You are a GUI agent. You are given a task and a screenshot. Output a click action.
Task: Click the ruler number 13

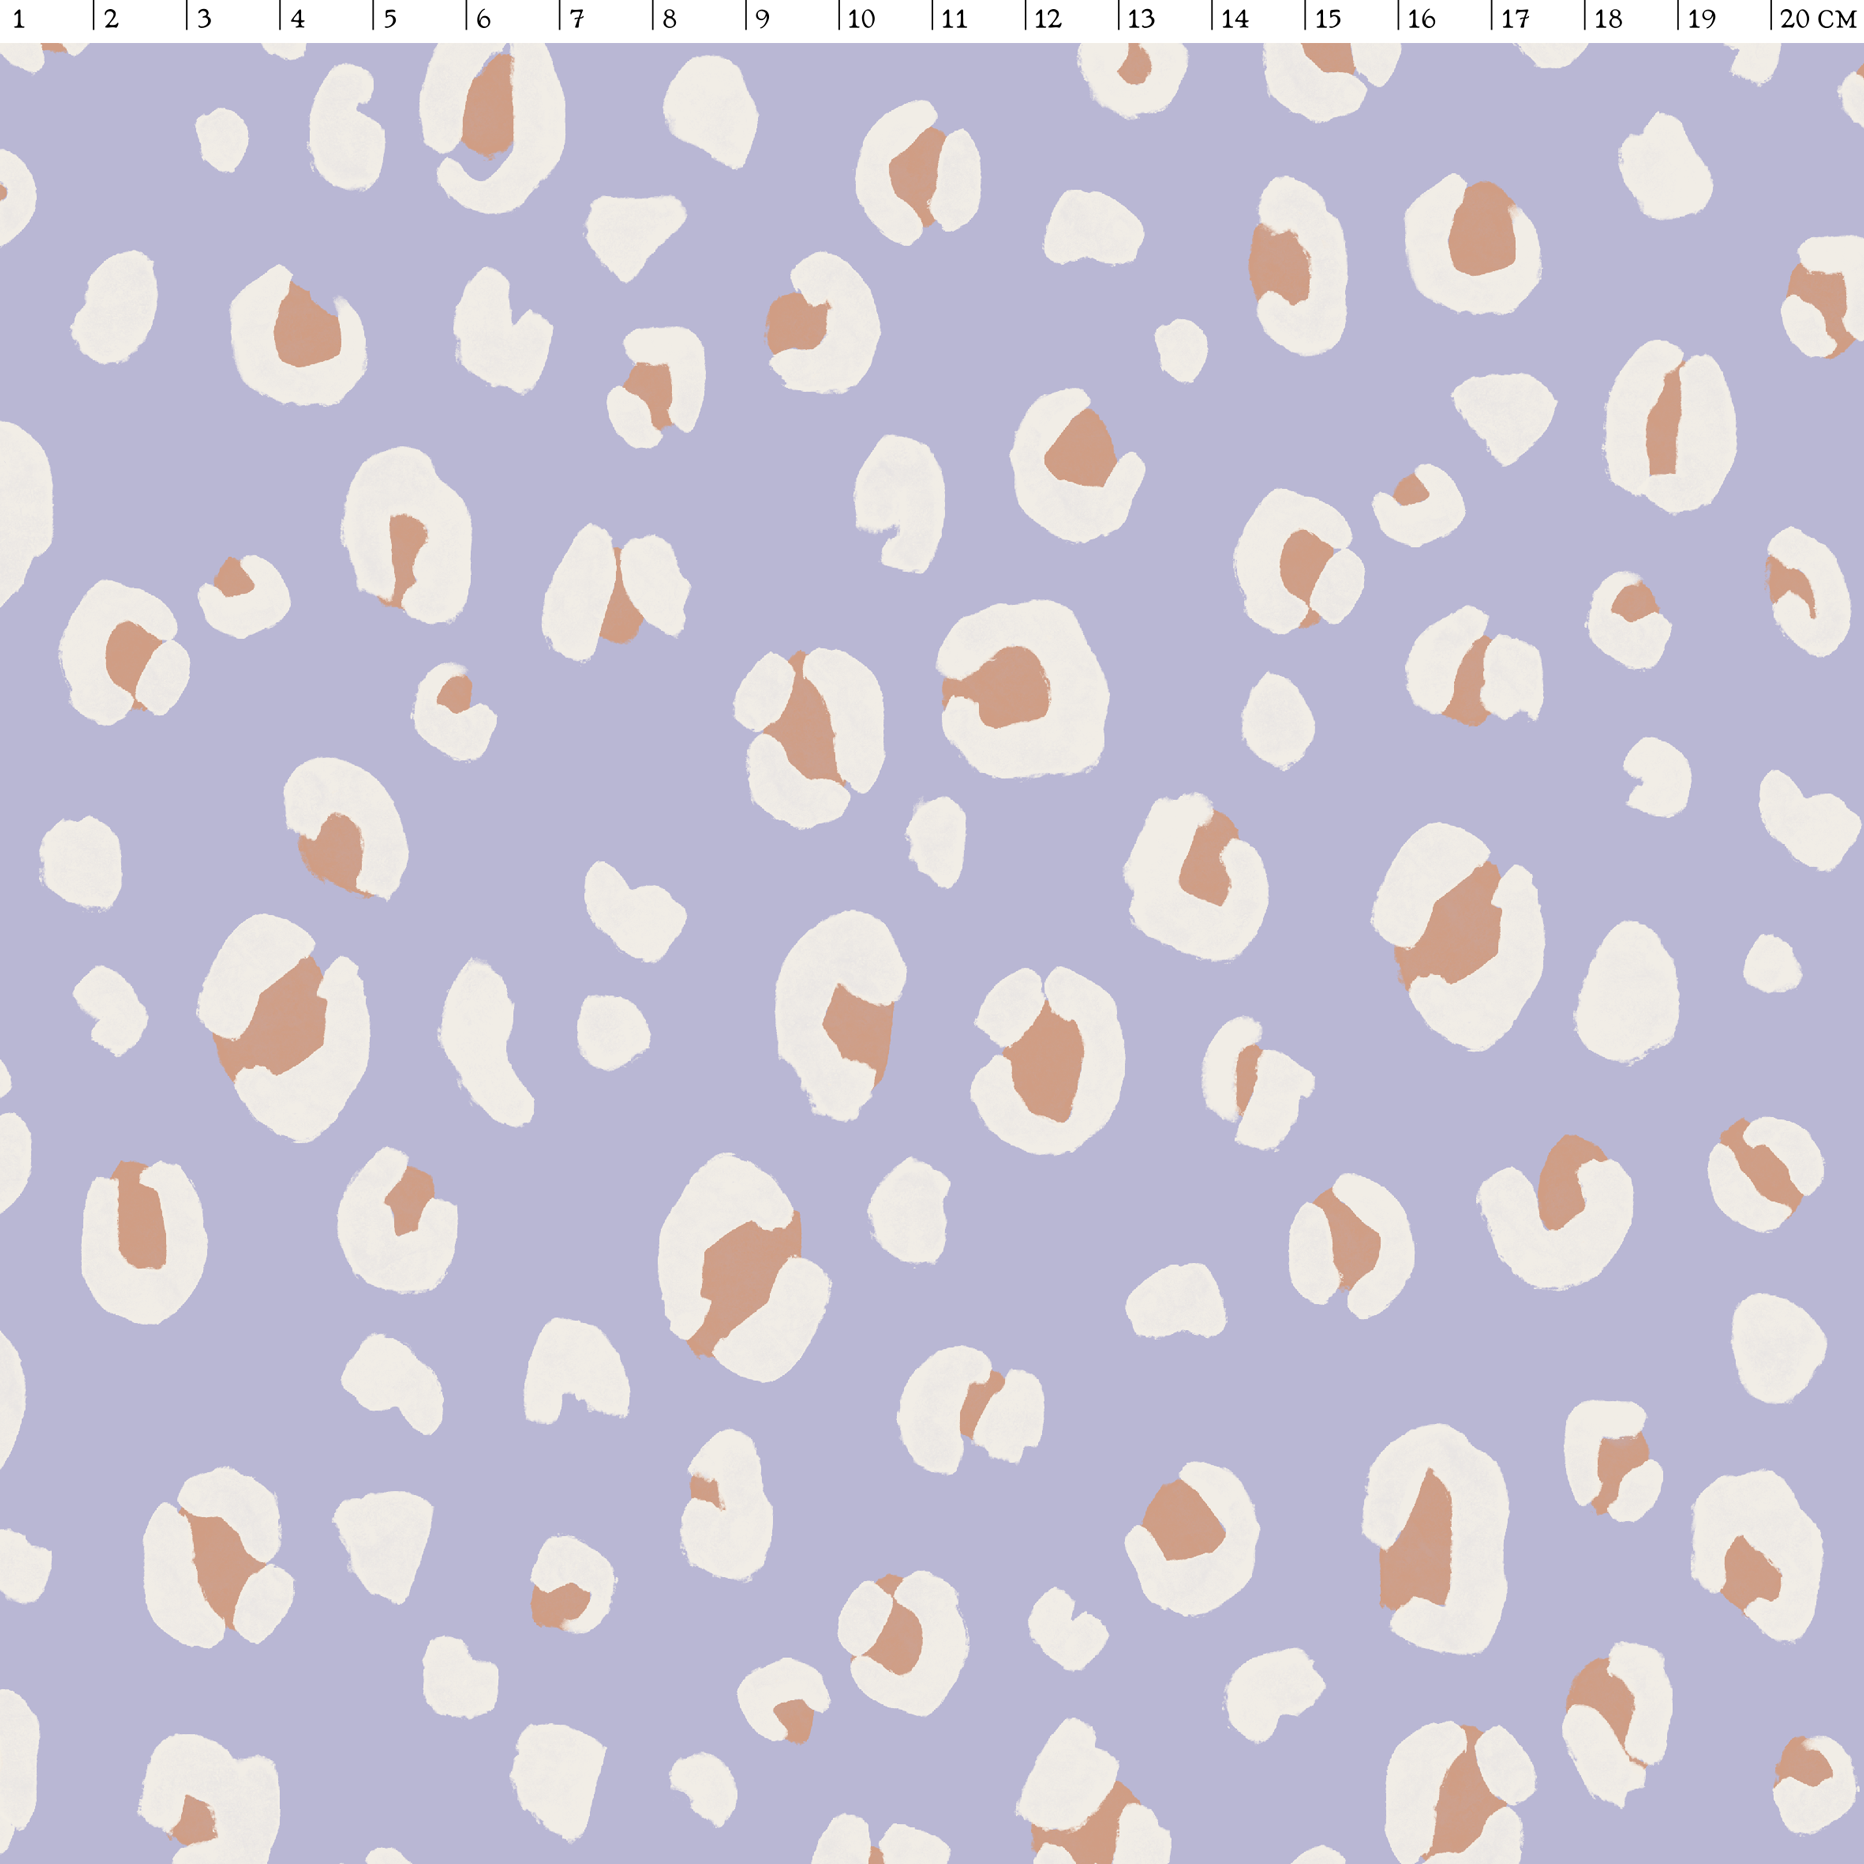tap(1141, 19)
